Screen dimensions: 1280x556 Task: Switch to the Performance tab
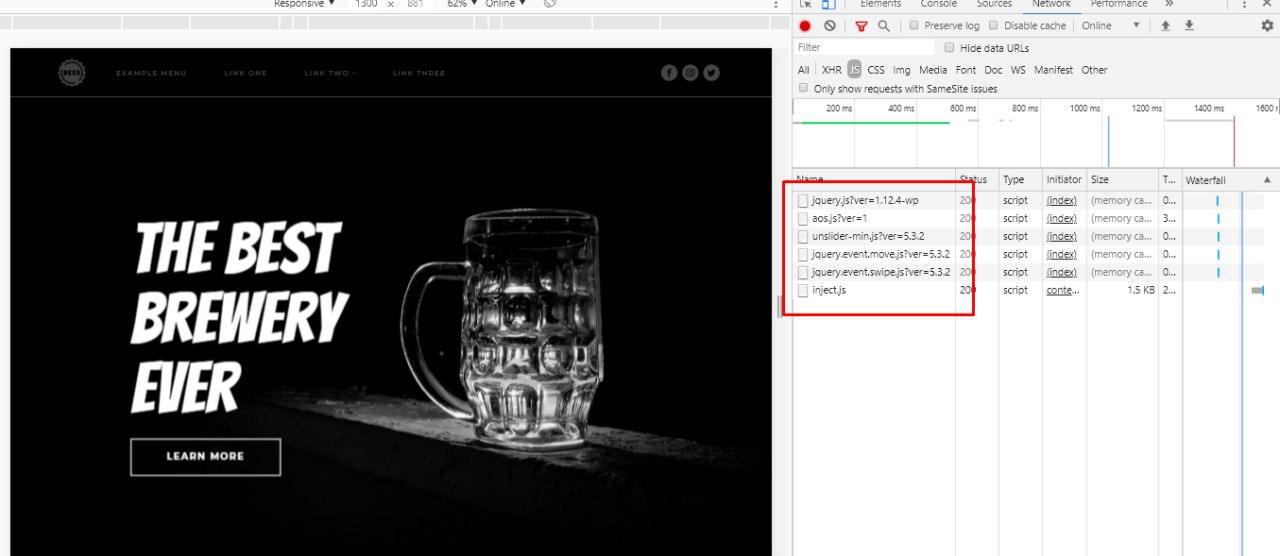pyautogui.click(x=1119, y=4)
